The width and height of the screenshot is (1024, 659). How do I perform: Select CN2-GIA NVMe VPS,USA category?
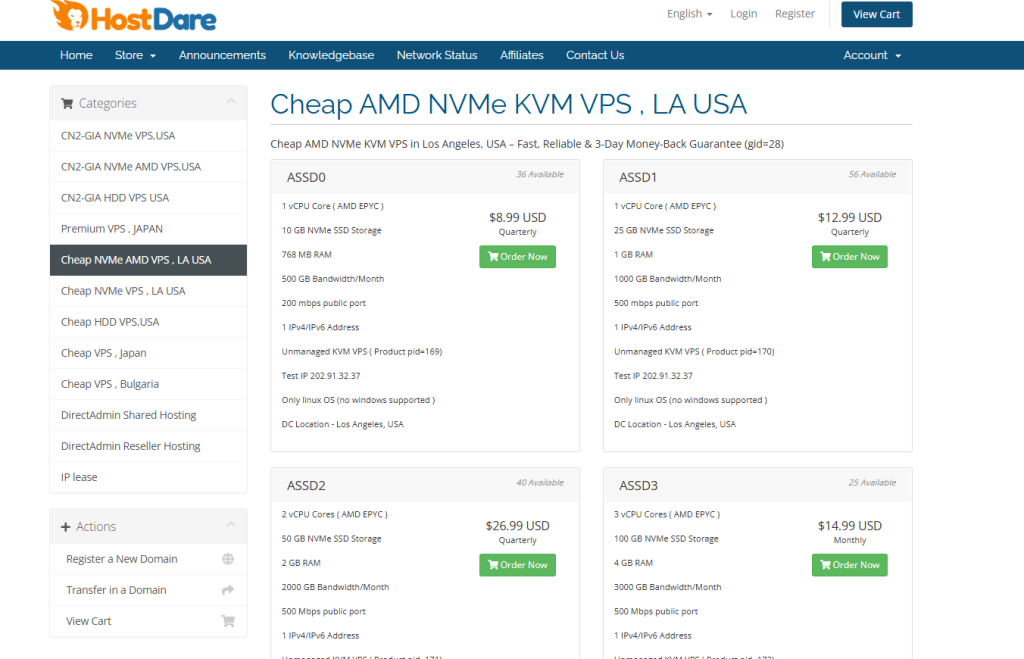(148, 136)
